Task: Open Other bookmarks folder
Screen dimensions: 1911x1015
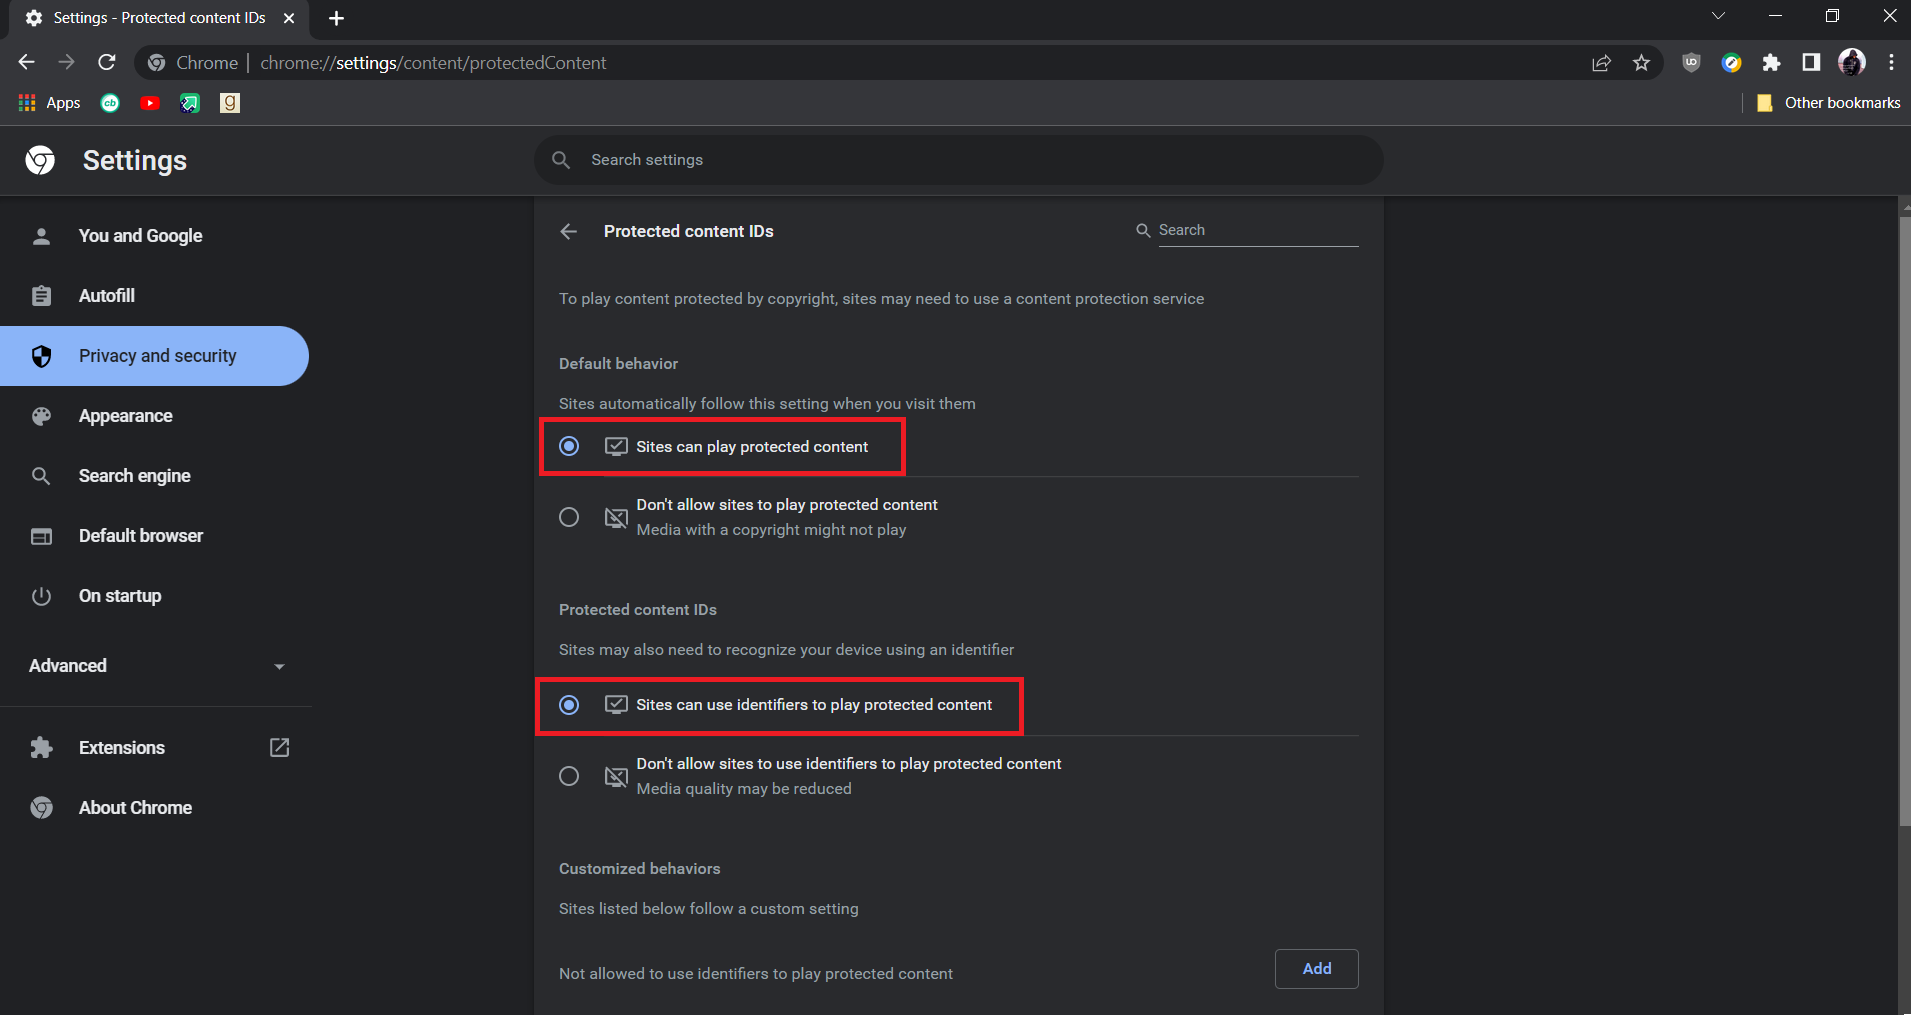Action: (x=1828, y=103)
